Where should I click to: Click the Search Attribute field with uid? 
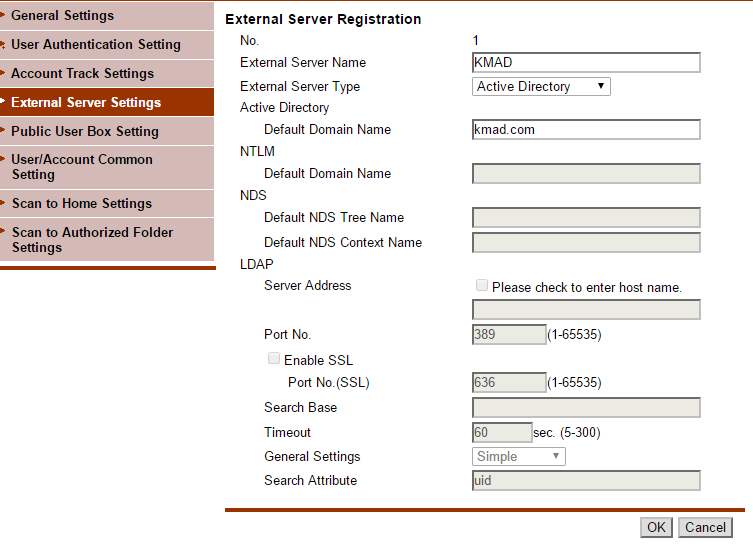[586, 480]
